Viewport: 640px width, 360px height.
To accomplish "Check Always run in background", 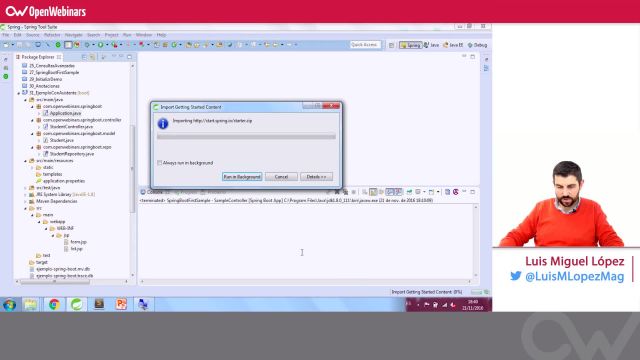I will click(160, 163).
